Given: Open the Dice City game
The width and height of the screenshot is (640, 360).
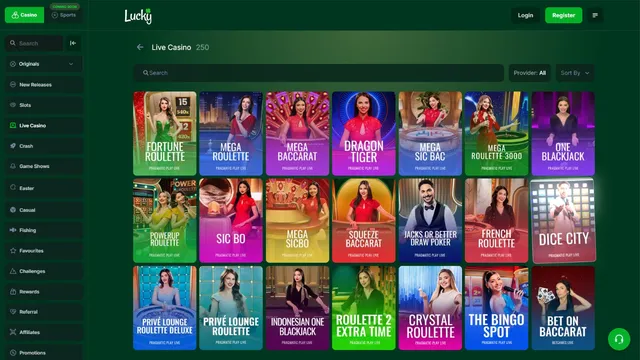Looking at the screenshot, I should coord(563,220).
